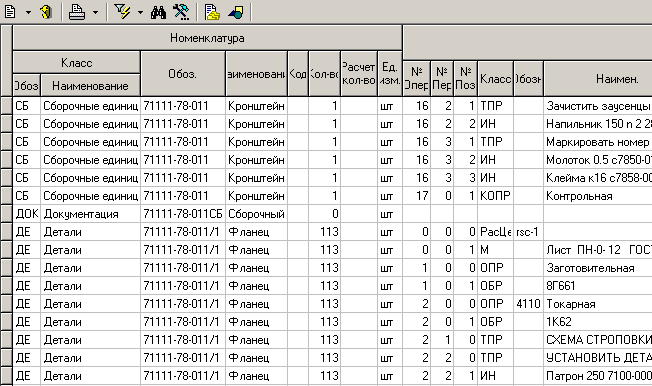The height and width of the screenshot is (386, 652).
Task: Select the Заготовительная cell
Action: (x=598, y=268)
